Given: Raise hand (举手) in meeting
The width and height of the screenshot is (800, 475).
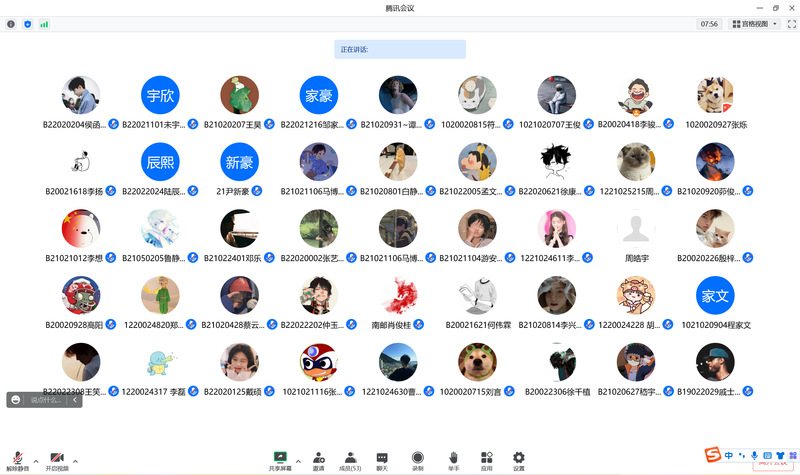Looking at the screenshot, I should coord(453,459).
